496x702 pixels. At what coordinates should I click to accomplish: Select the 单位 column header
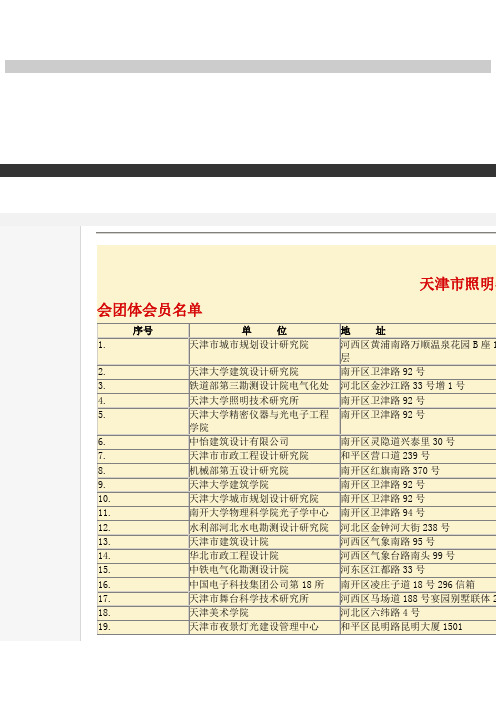(264, 331)
